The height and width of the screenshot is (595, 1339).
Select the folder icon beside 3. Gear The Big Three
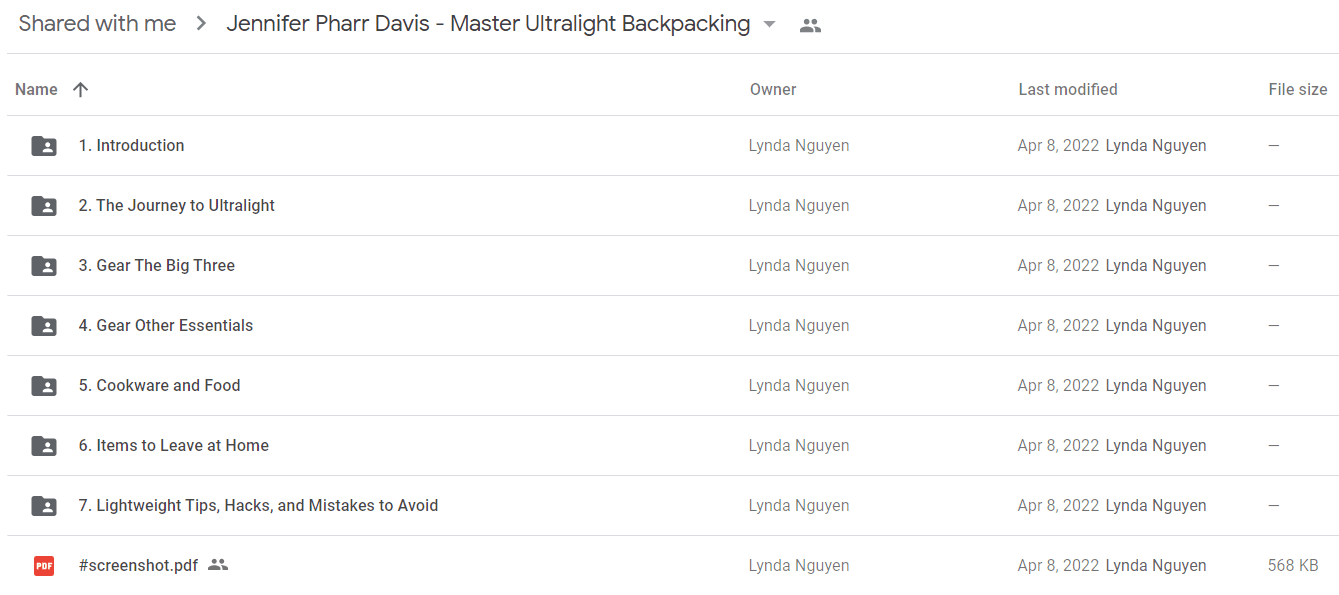coord(44,266)
